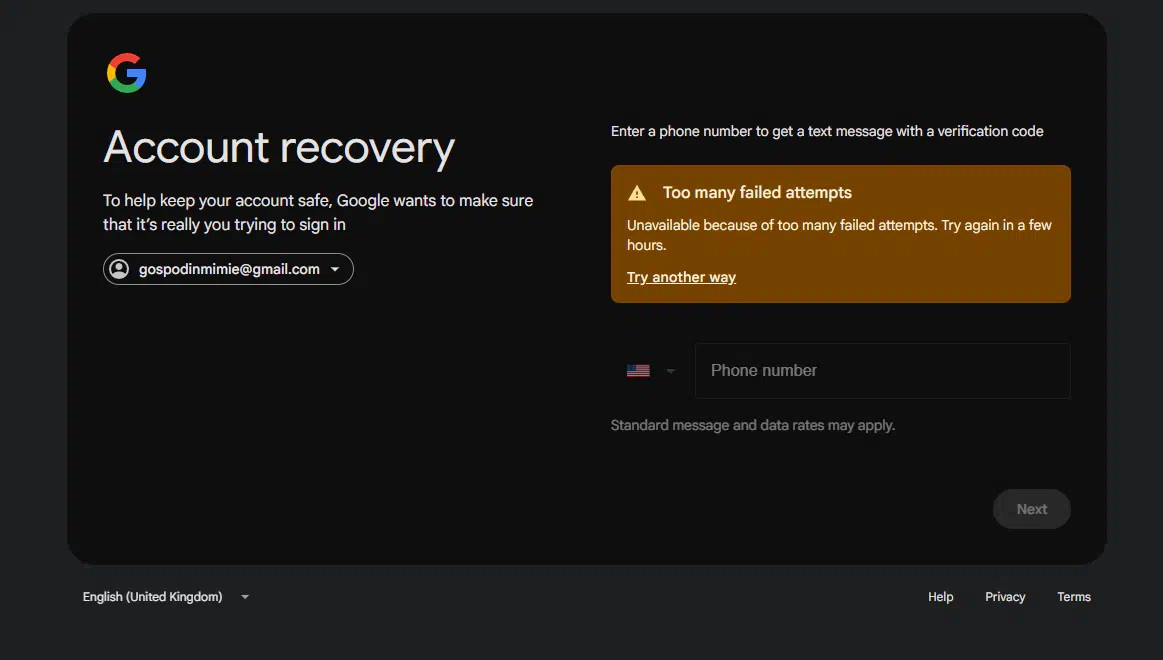
Task: Open the Privacy link
Action: coord(1005,597)
